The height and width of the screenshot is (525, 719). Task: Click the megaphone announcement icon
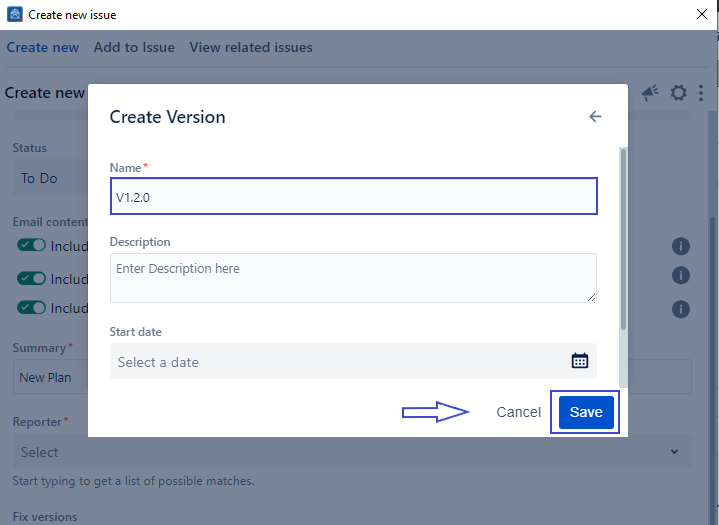650,93
